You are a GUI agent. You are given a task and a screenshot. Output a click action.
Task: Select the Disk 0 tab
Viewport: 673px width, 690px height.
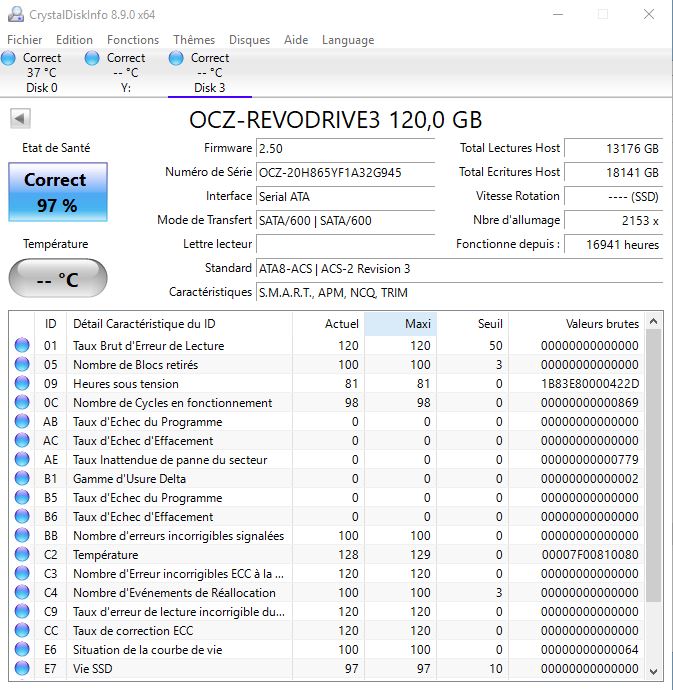[x=42, y=73]
